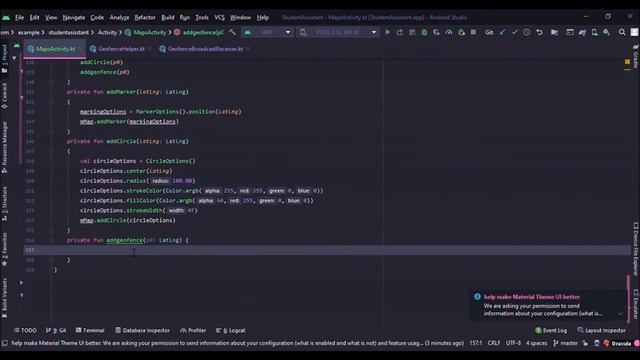
Task: Open the Favorites tool window
Action: tap(4, 249)
